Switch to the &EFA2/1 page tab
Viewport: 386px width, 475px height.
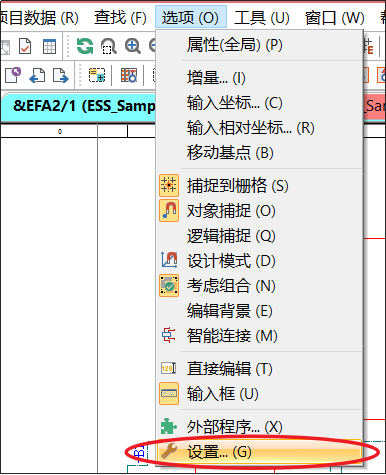[x=79, y=107]
